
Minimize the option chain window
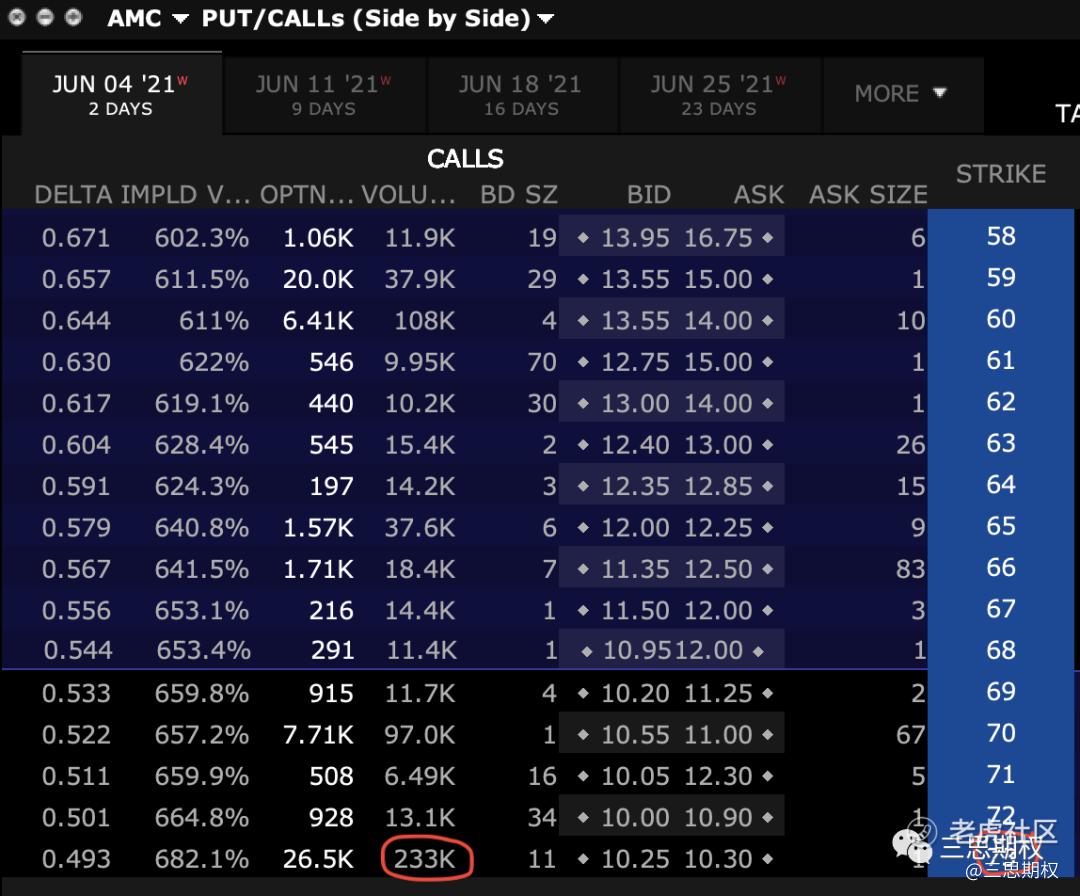coord(45,17)
